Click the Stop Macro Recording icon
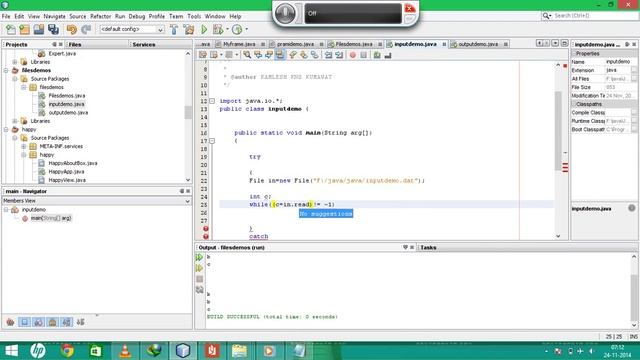The image size is (640, 360). tap(364, 55)
